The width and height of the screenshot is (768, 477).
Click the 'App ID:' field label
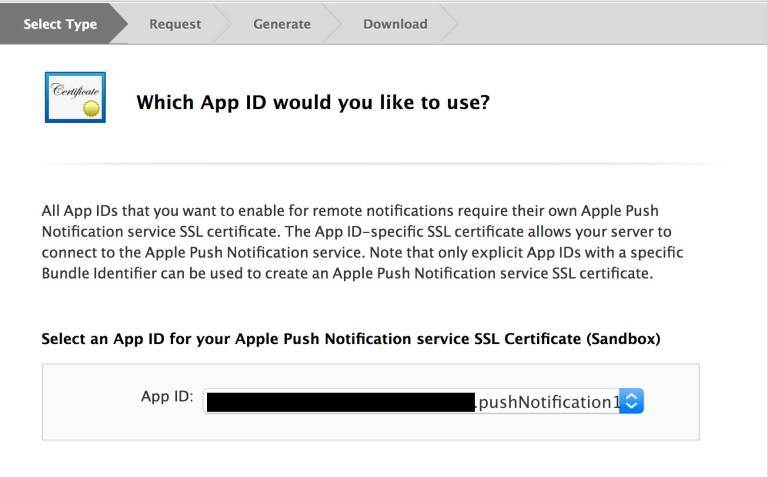point(167,396)
